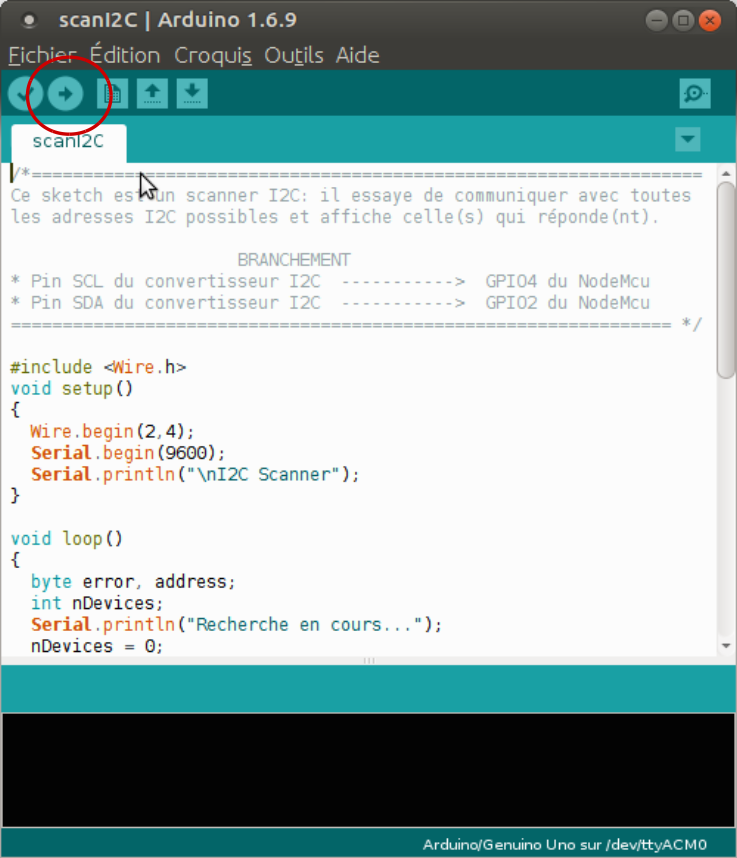The image size is (737, 858).
Task: Upload sketch with the right-arrow icon
Action: tap(65, 94)
